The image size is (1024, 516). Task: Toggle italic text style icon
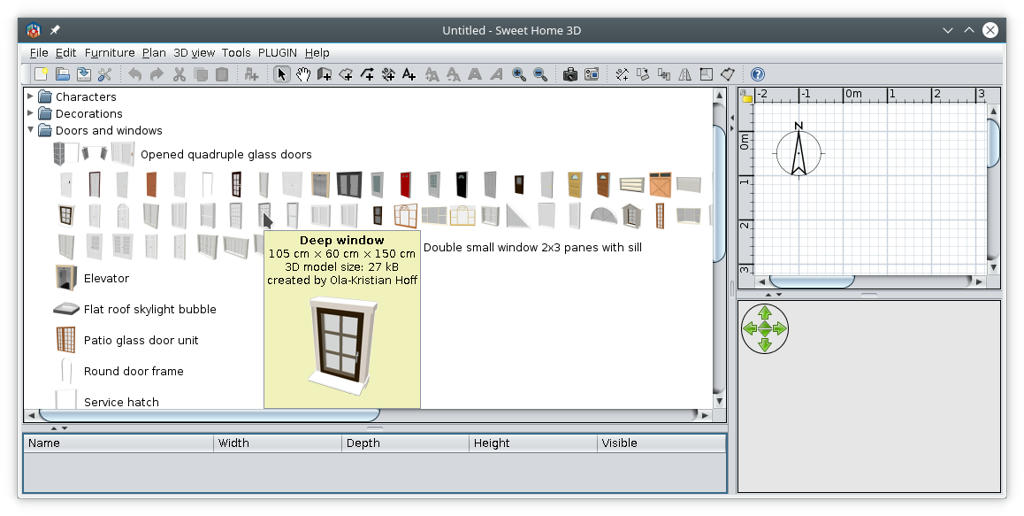click(496, 74)
